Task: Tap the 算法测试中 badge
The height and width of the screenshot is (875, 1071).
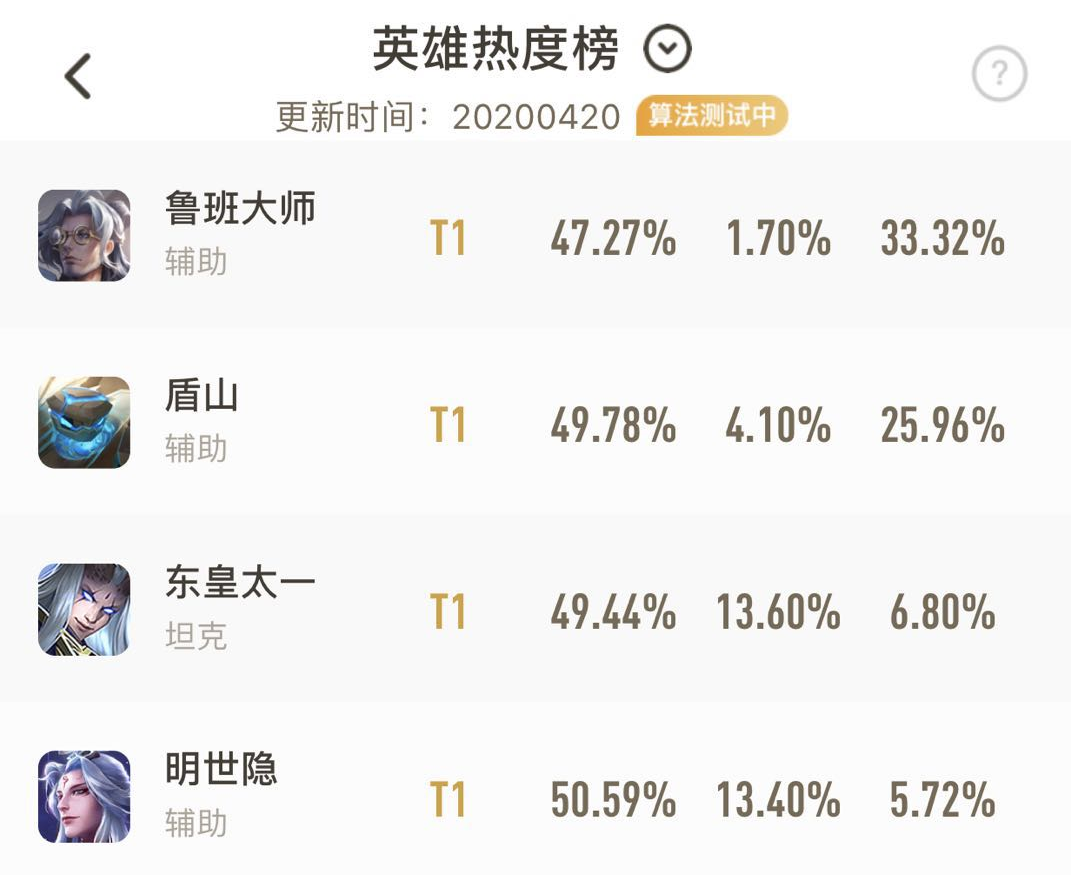Action: coord(712,115)
